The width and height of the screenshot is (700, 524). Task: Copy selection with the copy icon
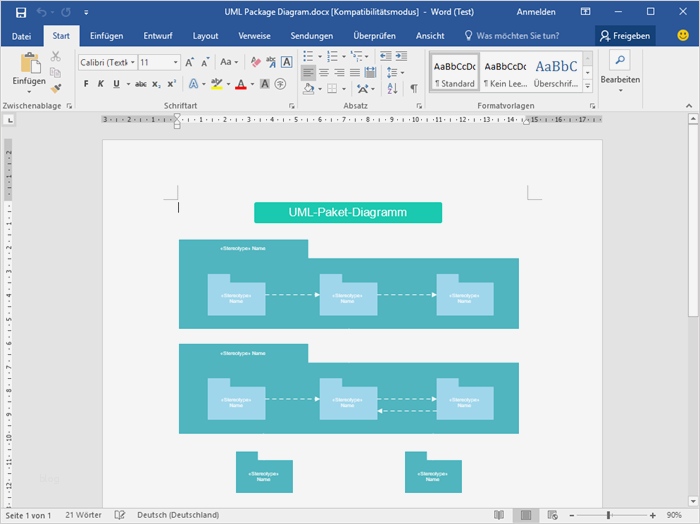tap(55, 72)
